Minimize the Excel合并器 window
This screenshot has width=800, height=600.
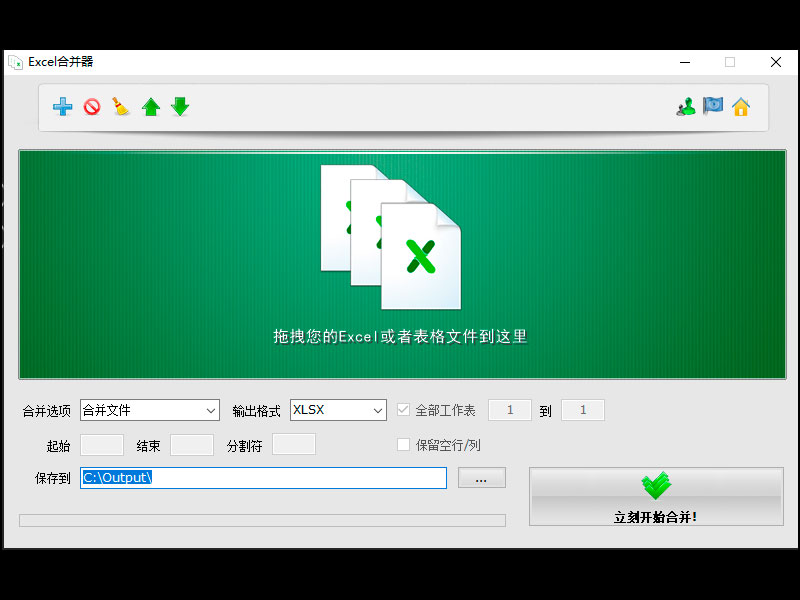pos(685,62)
